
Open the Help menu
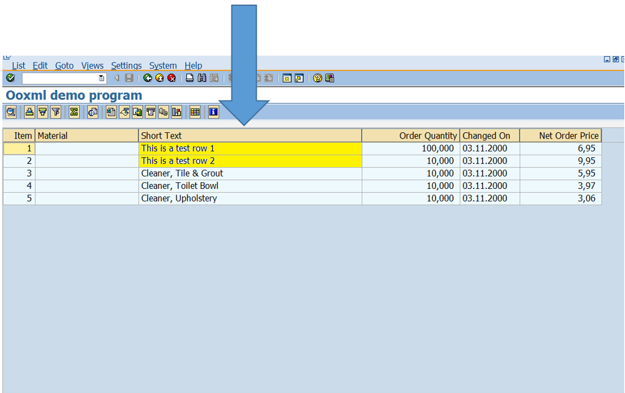193,65
